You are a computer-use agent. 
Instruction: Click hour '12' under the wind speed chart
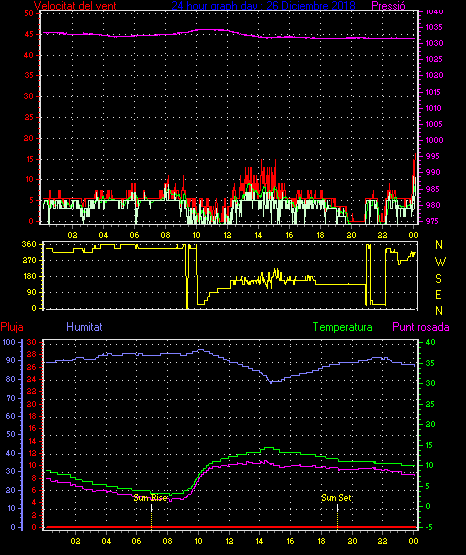[228, 235]
